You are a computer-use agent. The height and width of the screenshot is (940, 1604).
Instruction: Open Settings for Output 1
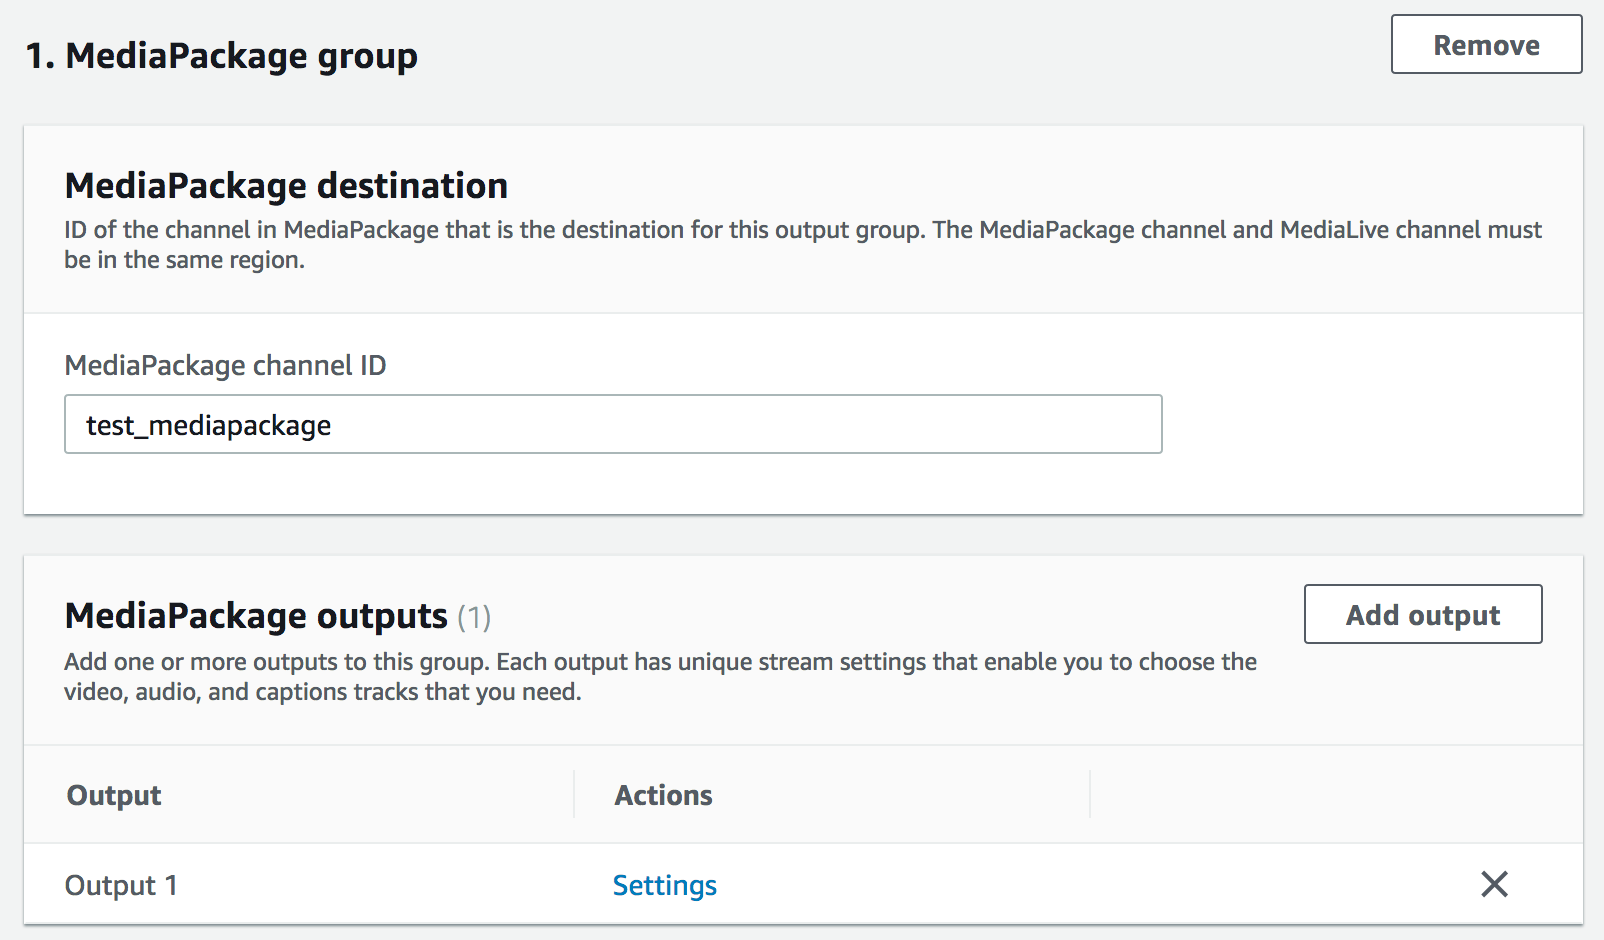point(665,885)
